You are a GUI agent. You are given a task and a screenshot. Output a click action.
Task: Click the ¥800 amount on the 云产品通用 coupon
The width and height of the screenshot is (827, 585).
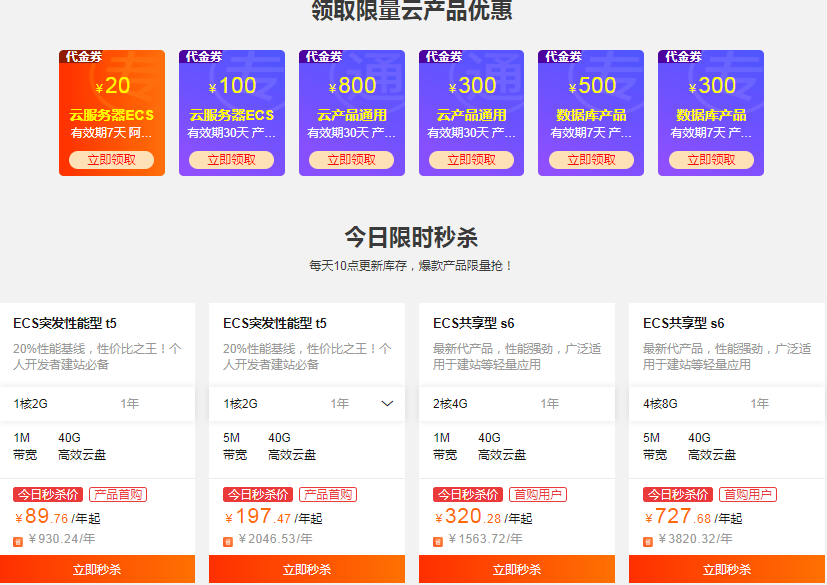(352, 85)
